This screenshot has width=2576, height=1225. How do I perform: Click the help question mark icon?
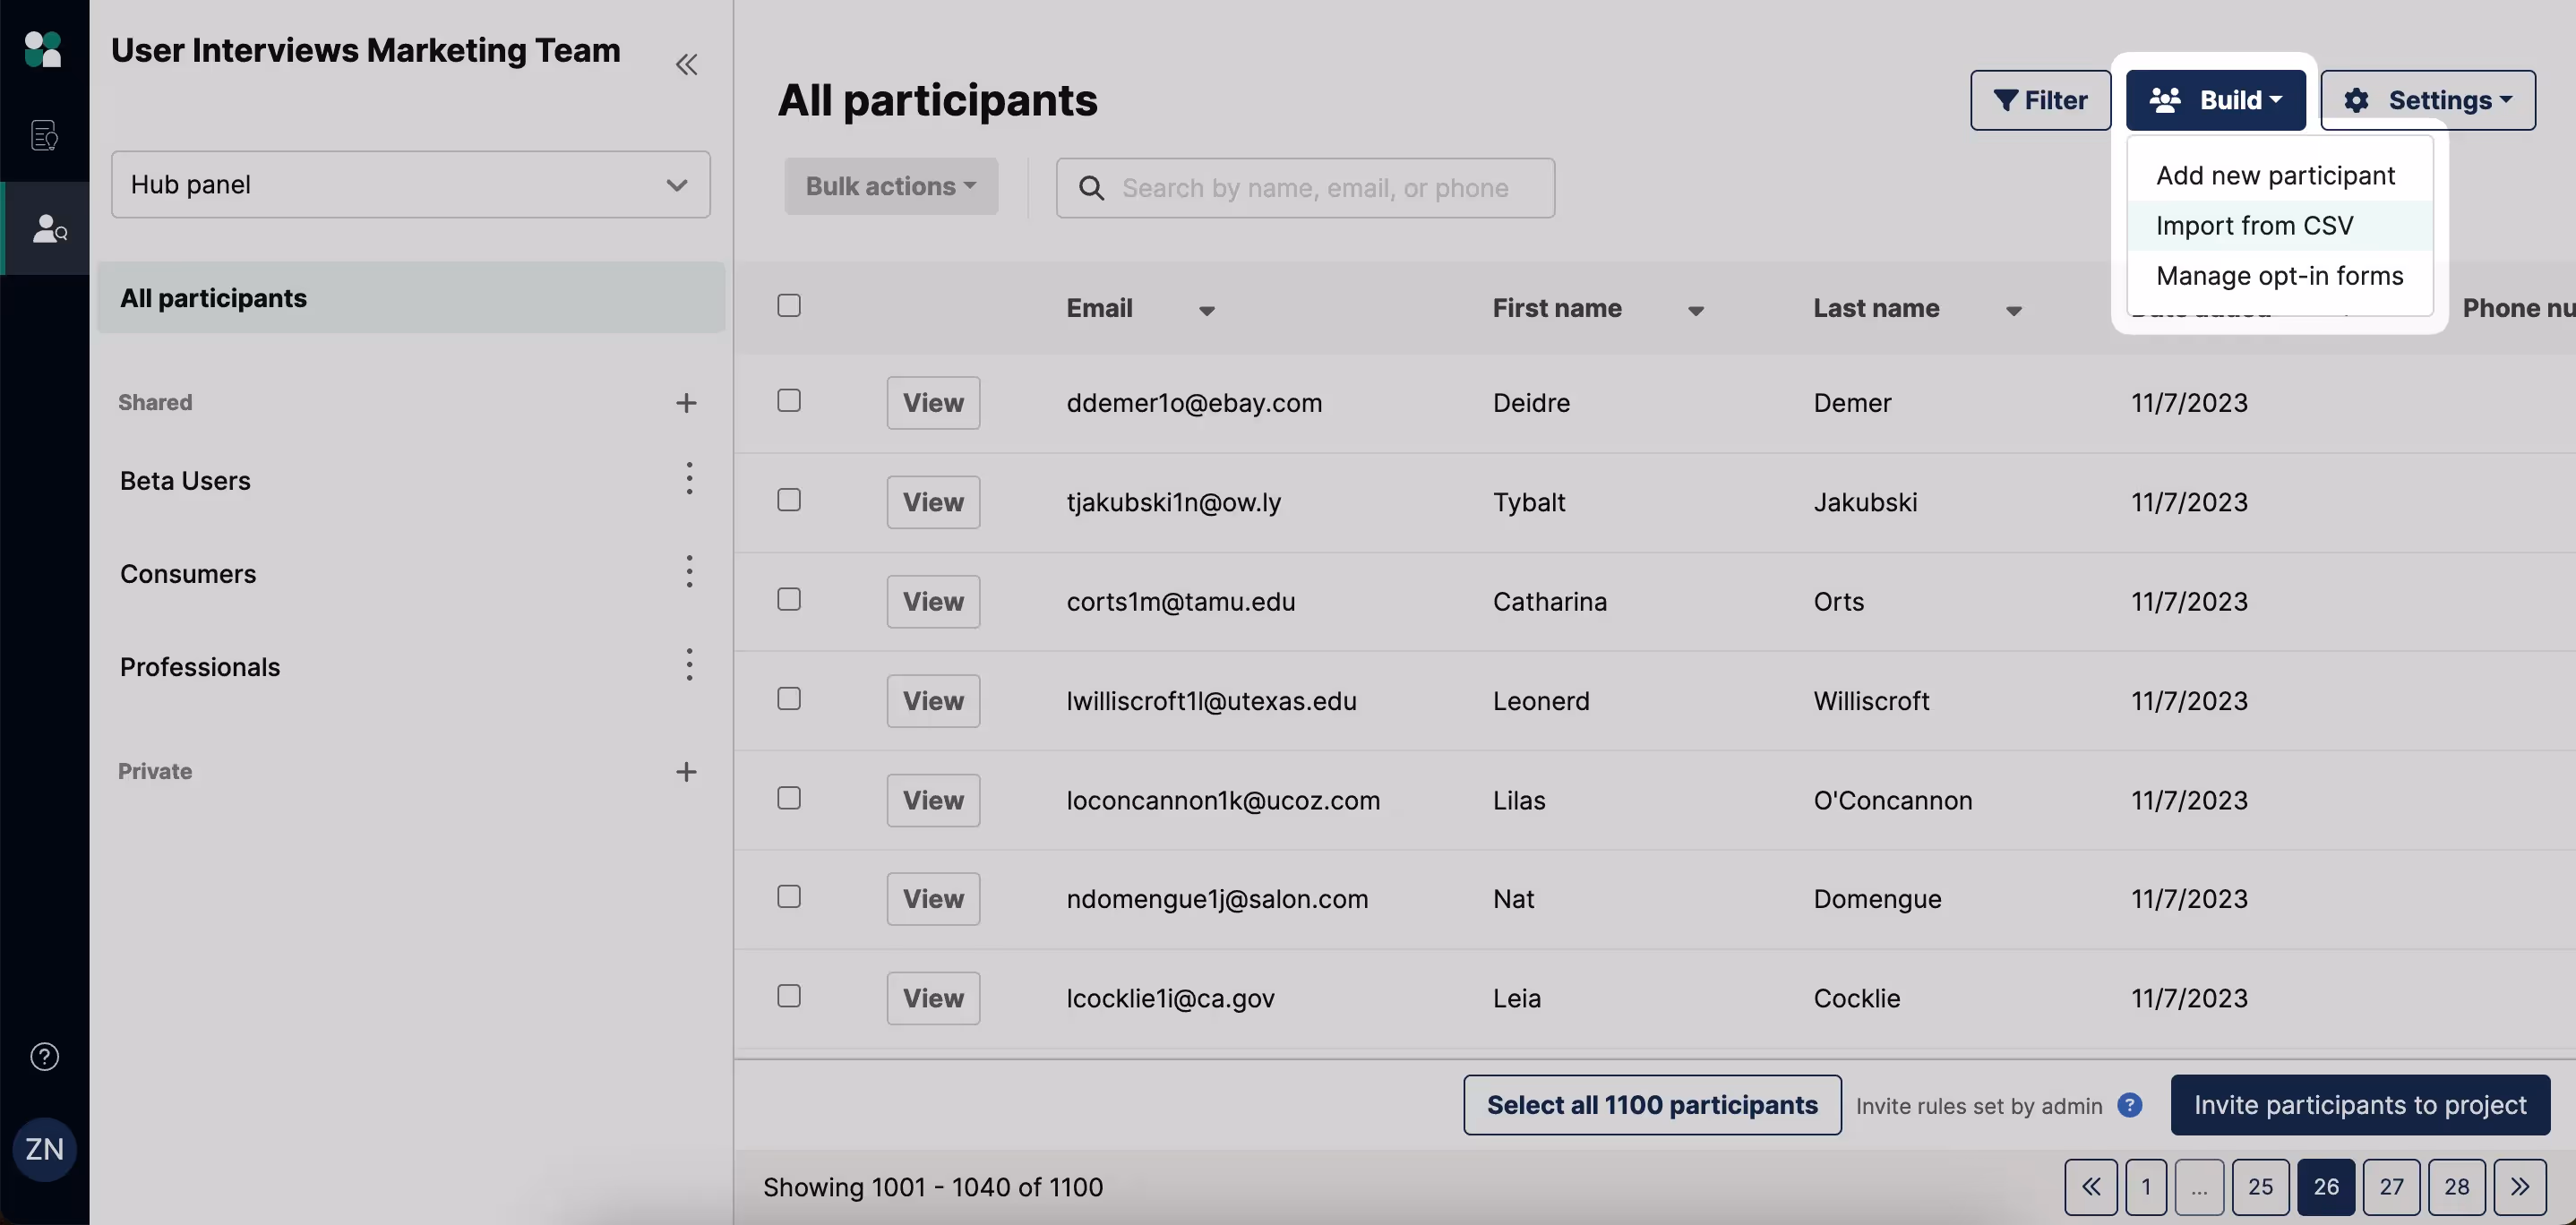tap(44, 1056)
